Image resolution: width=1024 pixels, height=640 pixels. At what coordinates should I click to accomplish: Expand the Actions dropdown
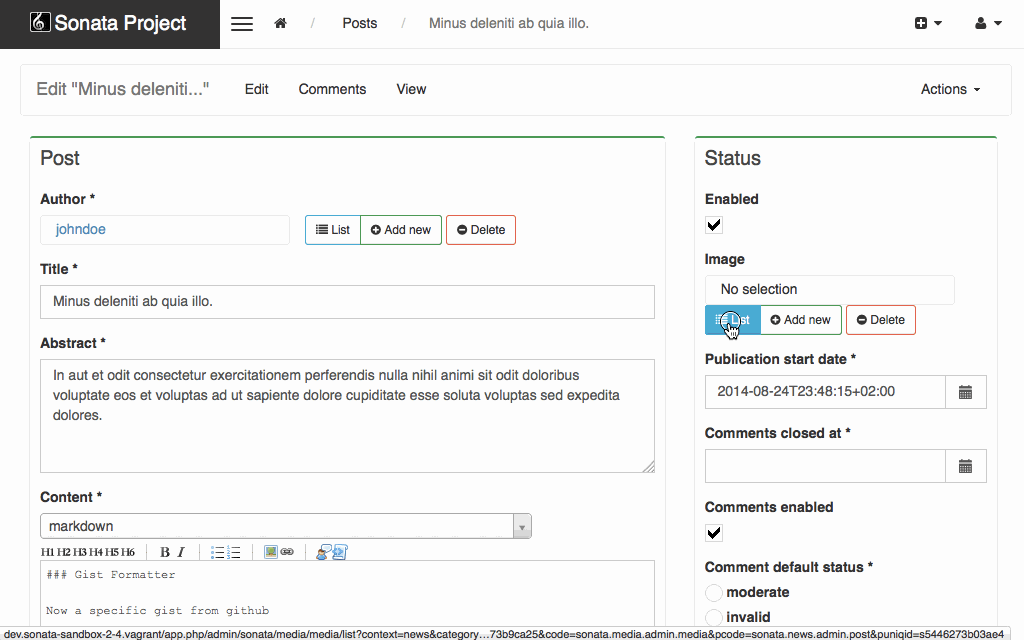click(x=950, y=89)
